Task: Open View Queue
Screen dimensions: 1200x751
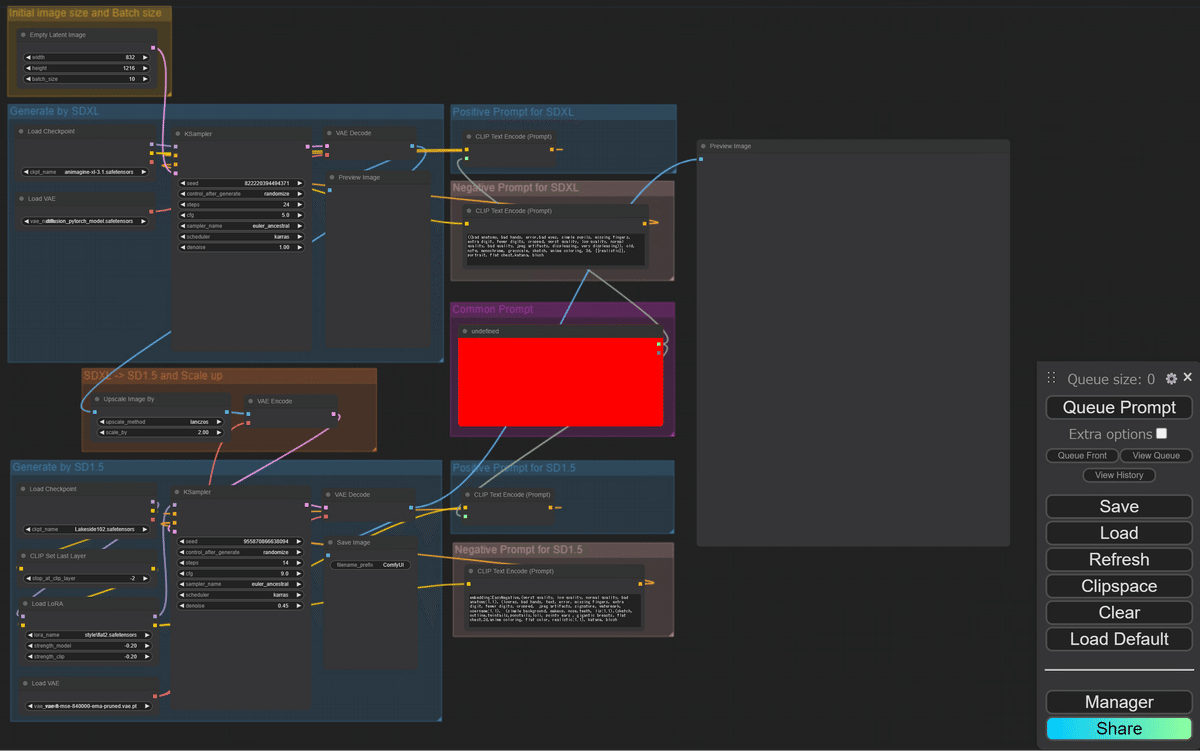Action: pyautogui.click(x=1156, y=455)
